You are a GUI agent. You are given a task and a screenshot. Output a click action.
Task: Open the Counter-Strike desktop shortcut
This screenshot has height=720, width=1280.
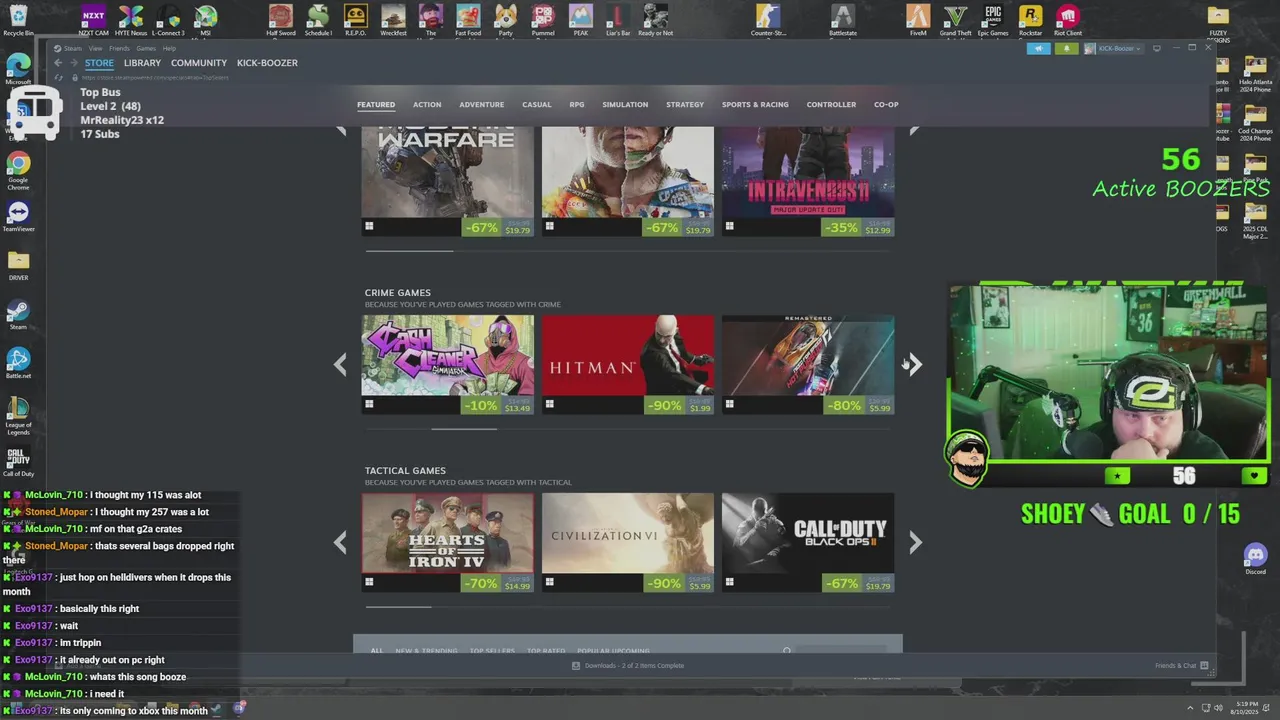pyautogui.click(x=768, y=19)
